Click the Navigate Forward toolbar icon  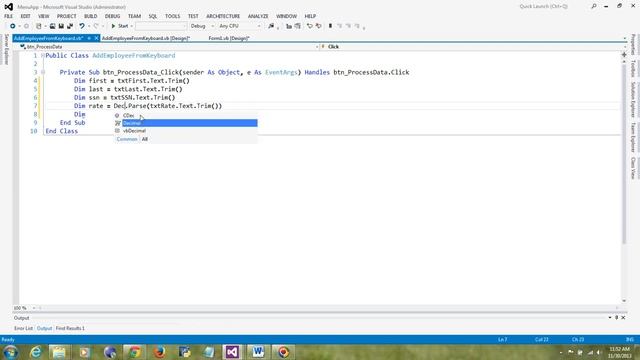coord(26,26)
